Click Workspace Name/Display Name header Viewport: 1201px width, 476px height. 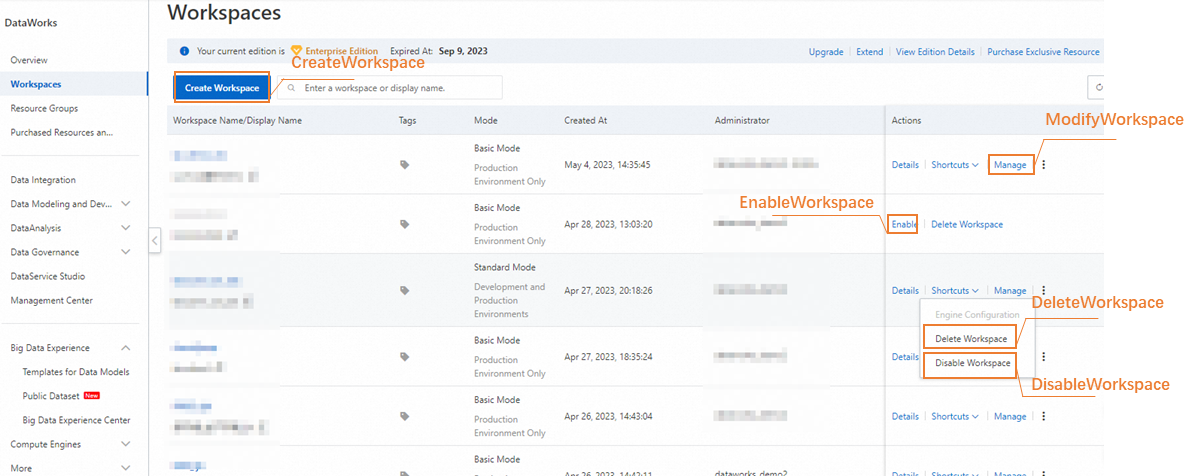(x=237, y=120)
